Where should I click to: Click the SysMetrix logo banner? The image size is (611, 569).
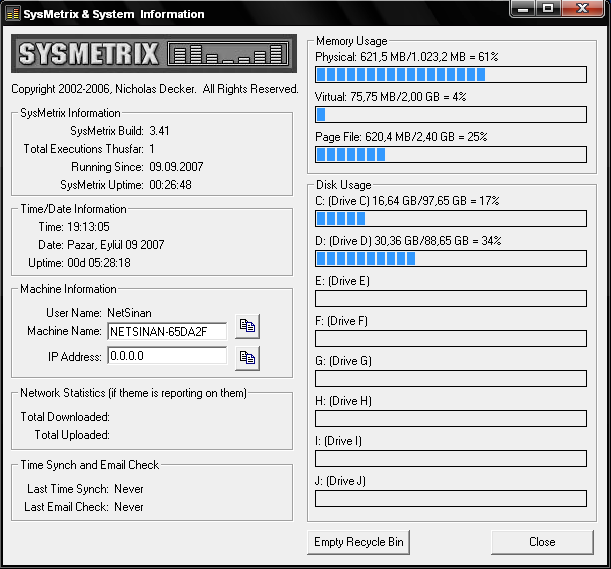pos(152,54)
